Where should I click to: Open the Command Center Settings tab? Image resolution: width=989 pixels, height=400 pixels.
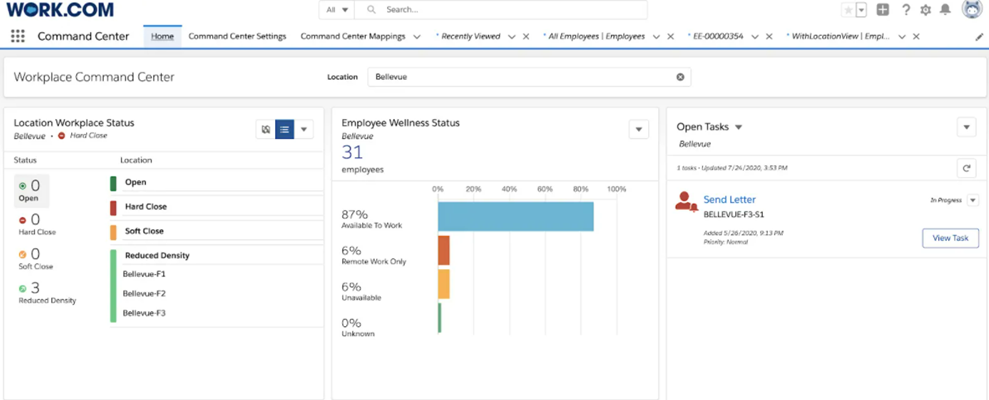[237, 36]
